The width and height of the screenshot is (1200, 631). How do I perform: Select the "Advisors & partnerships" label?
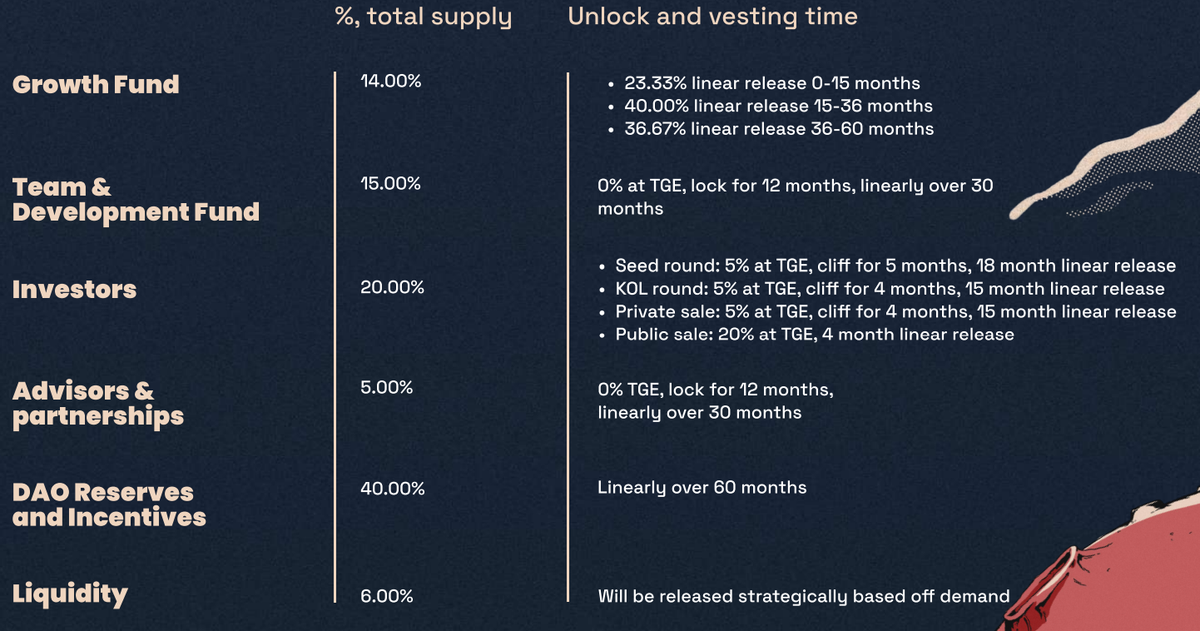click(98, 403)
